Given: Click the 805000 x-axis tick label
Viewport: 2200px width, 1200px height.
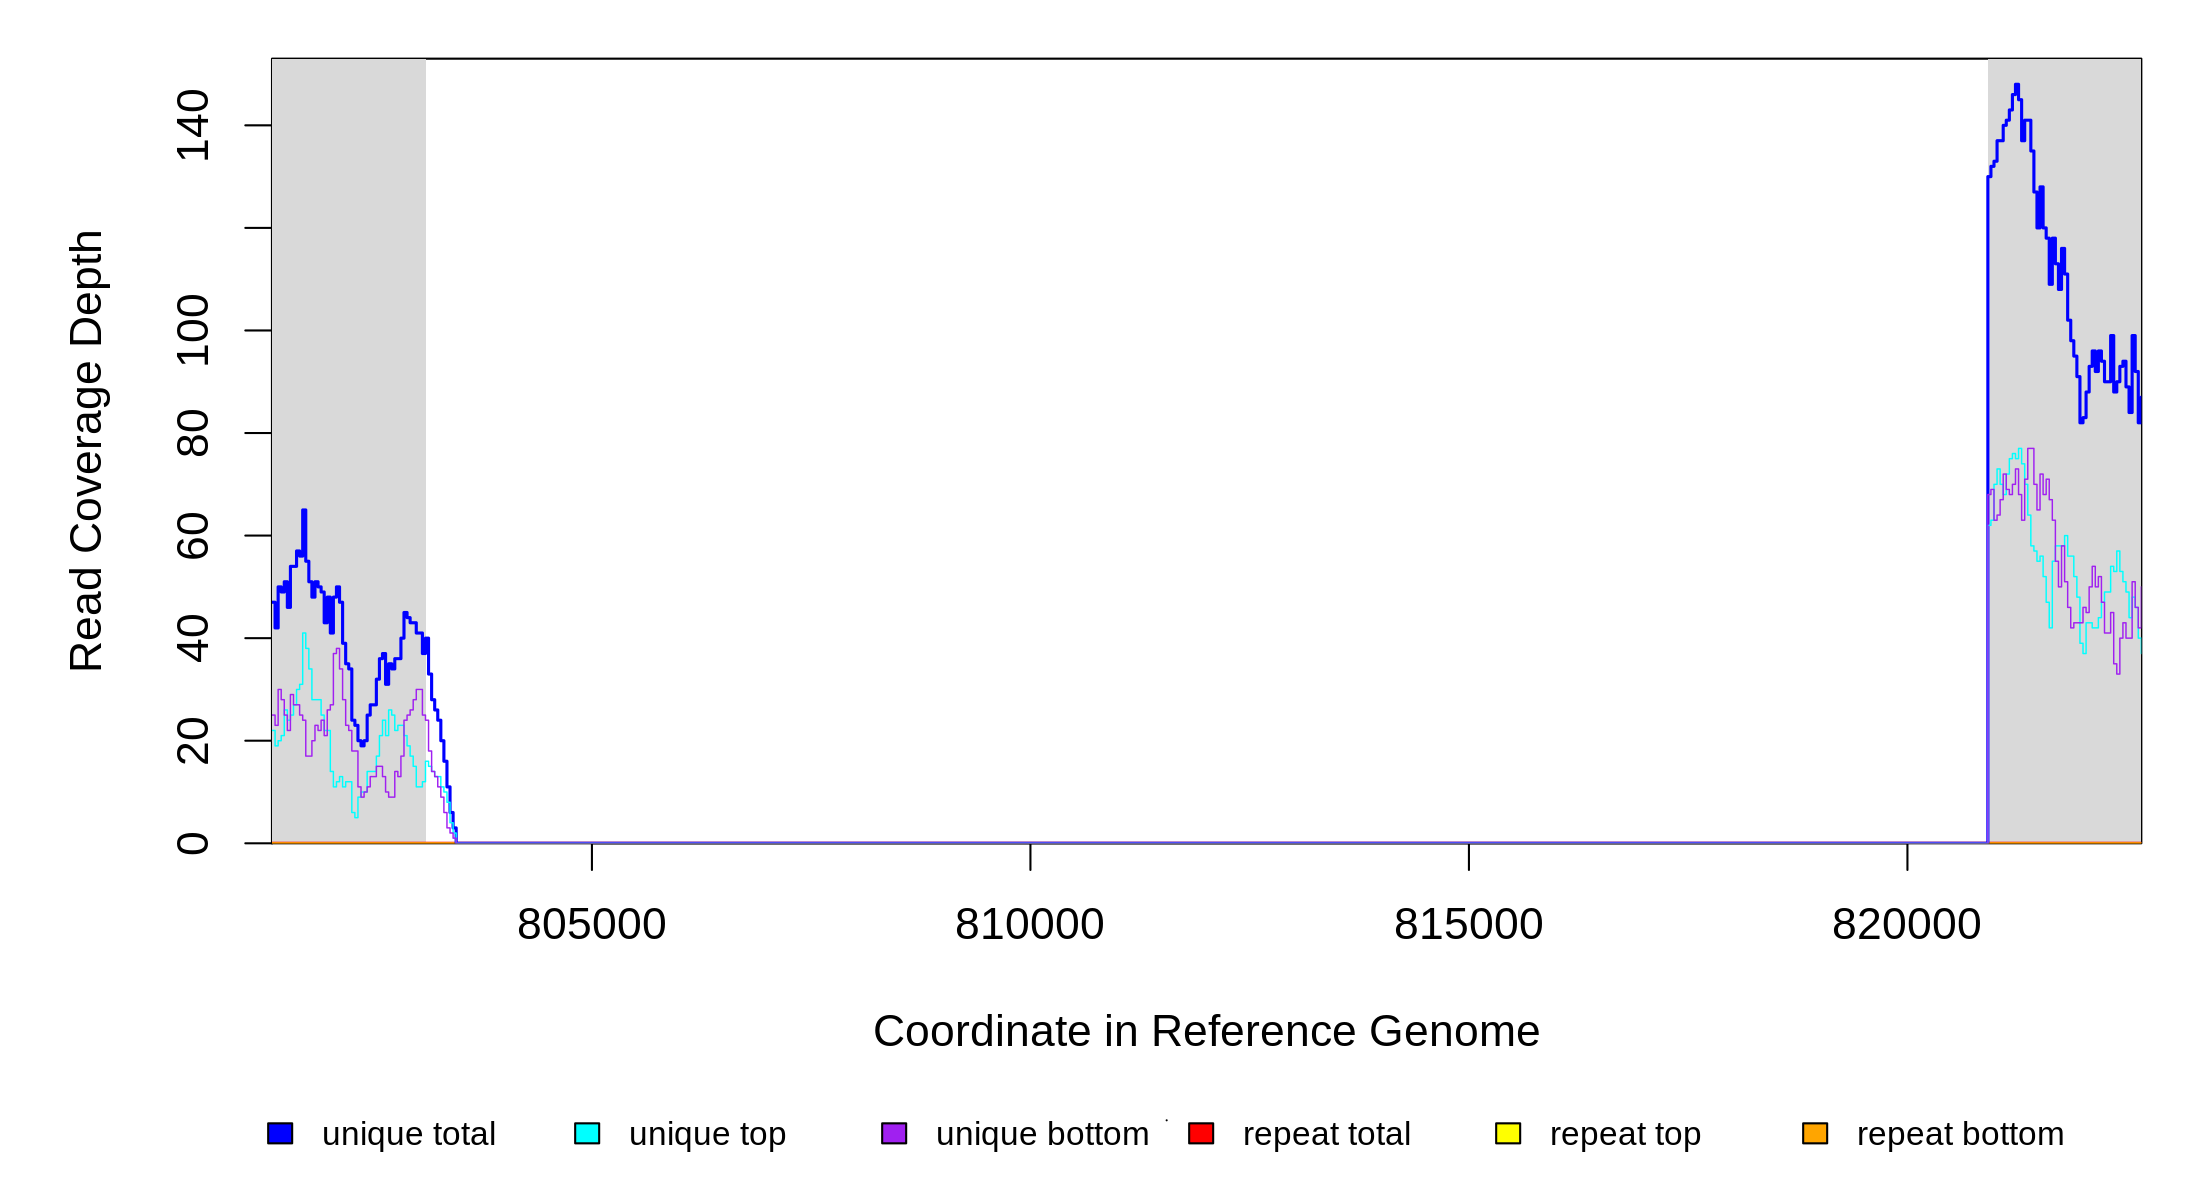Looking at the screenshot, I should coord(591,924).
